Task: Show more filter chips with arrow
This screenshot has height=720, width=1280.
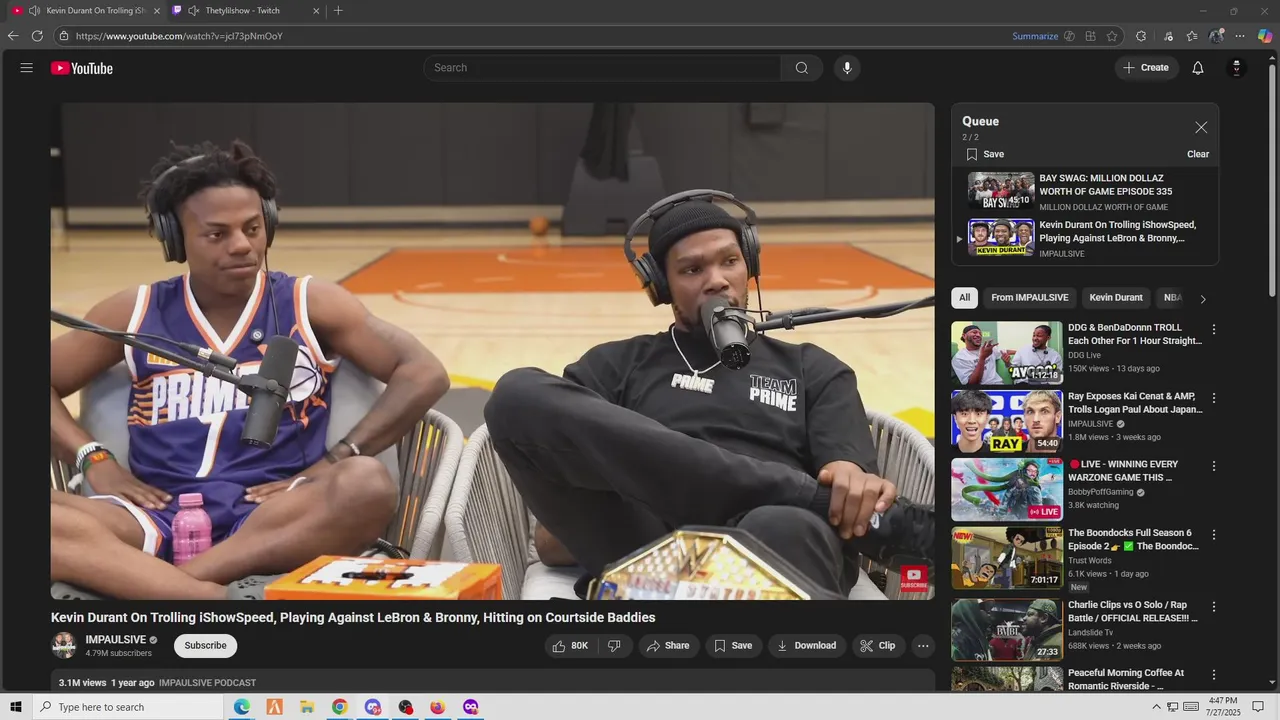Action: point(1203,299)
